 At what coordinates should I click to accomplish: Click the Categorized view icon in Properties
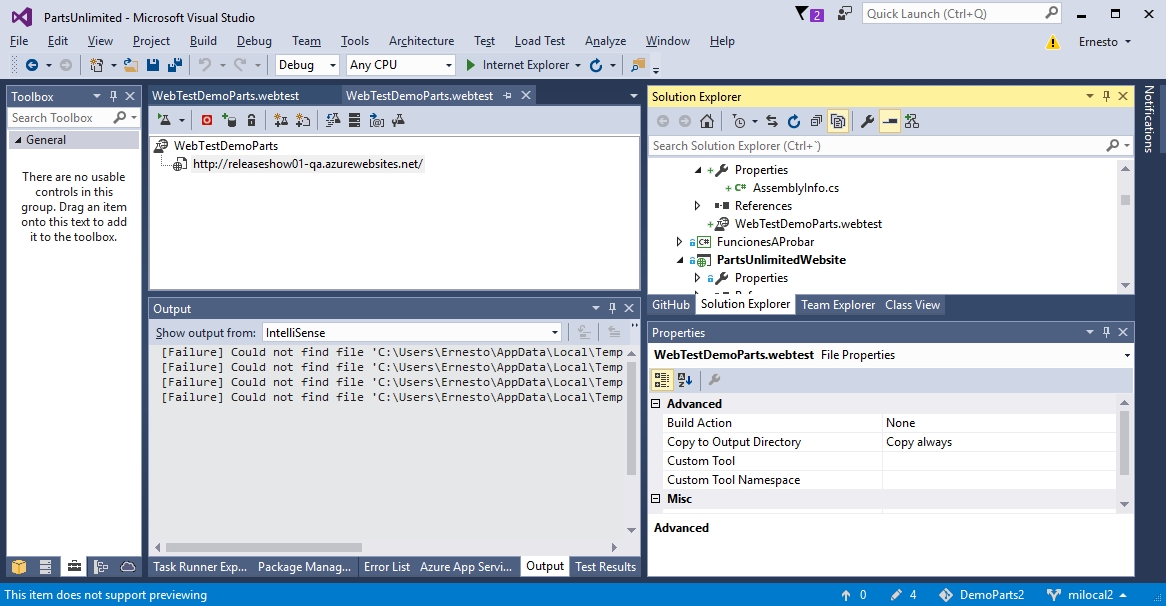[x=661, y=380]
